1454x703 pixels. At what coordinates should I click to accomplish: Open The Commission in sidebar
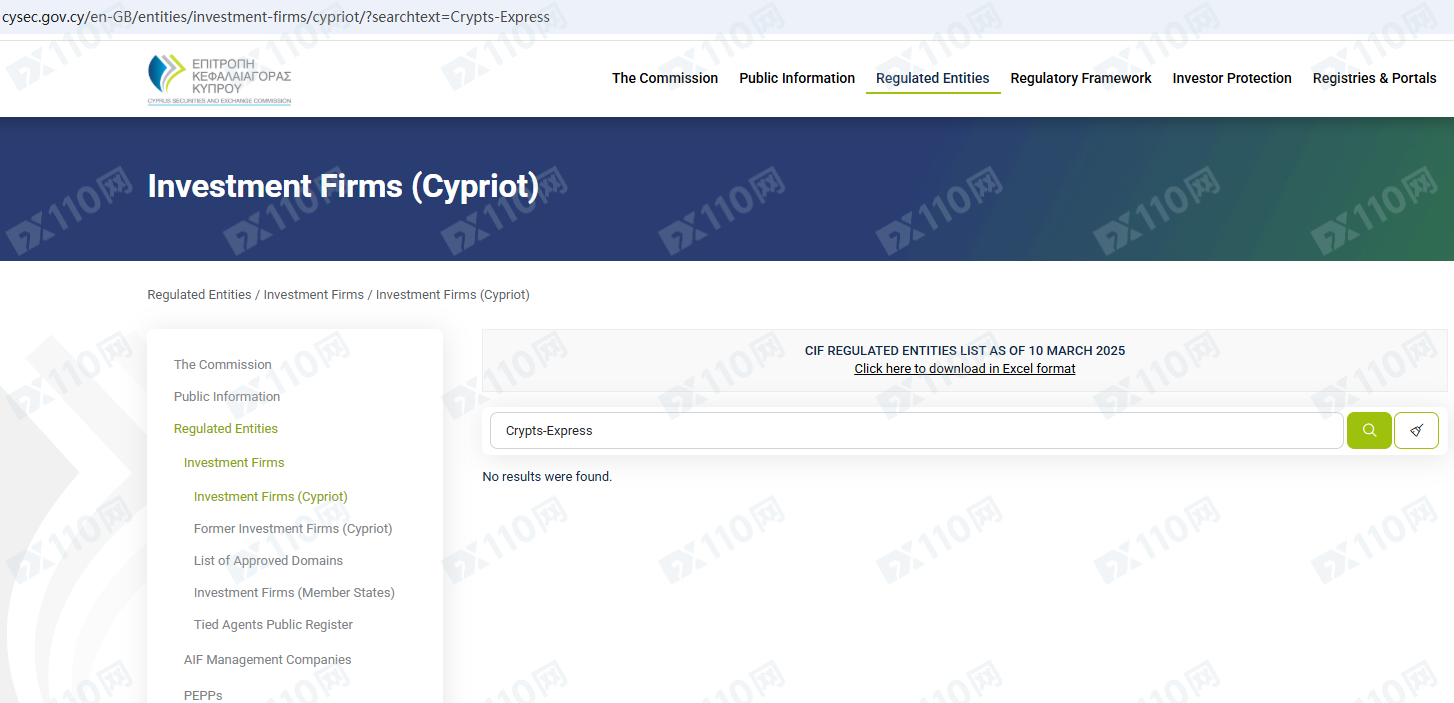click(222, 365)
